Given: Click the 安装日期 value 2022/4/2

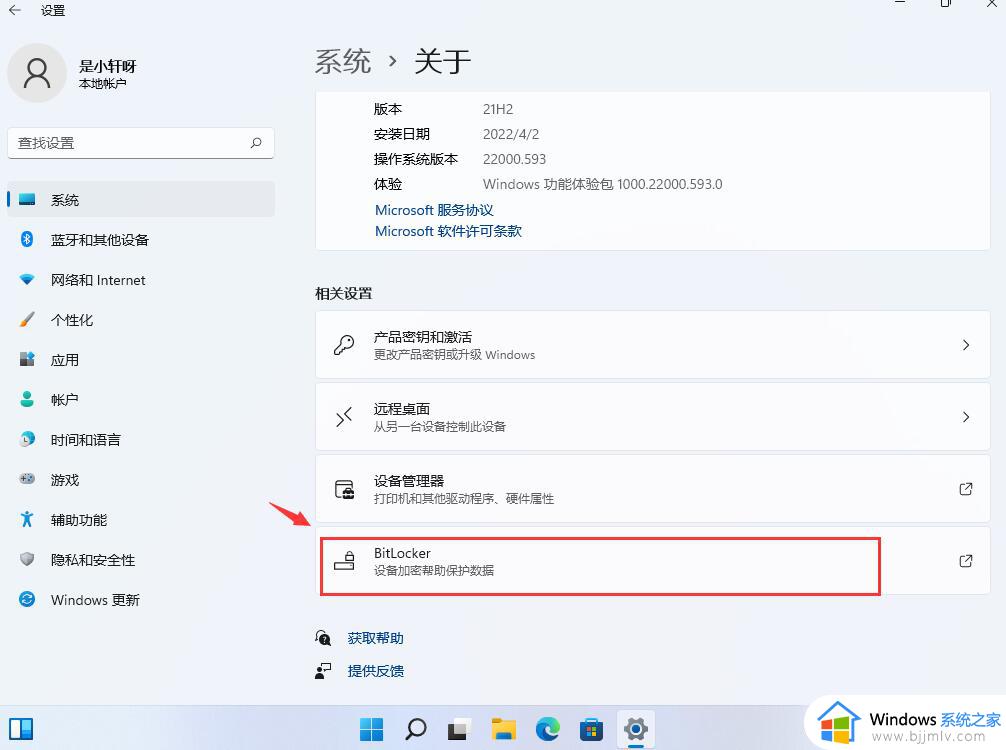Looking at the screenshot, I should click(x=511, y=134).
